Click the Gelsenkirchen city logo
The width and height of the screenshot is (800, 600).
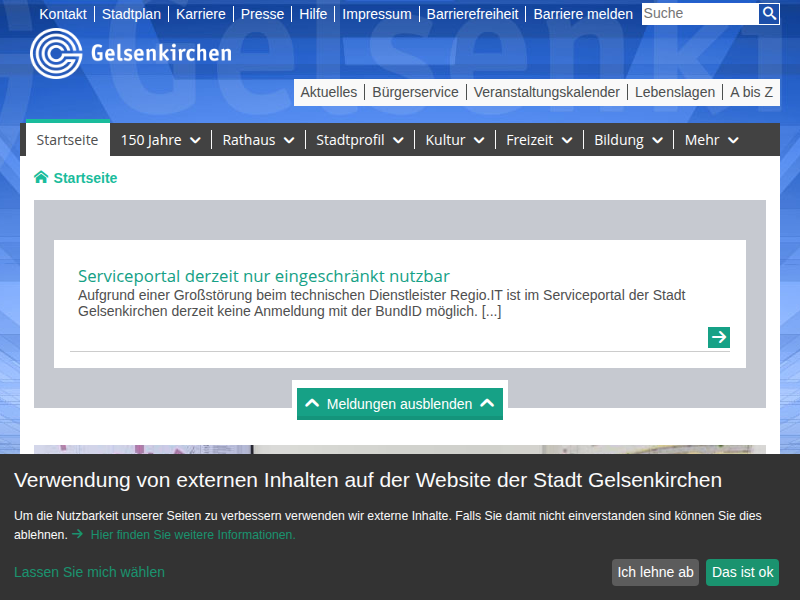click(x=131, y=53)
